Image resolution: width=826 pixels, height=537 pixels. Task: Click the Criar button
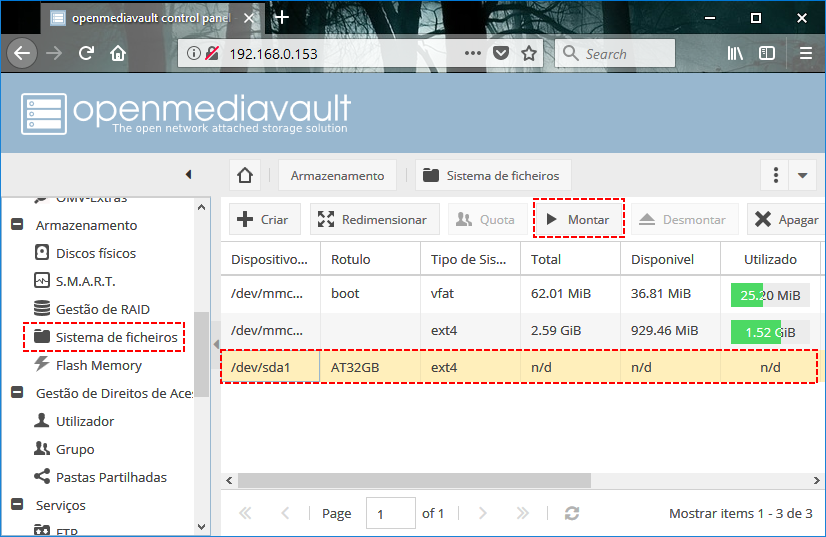tap(265, 219)
